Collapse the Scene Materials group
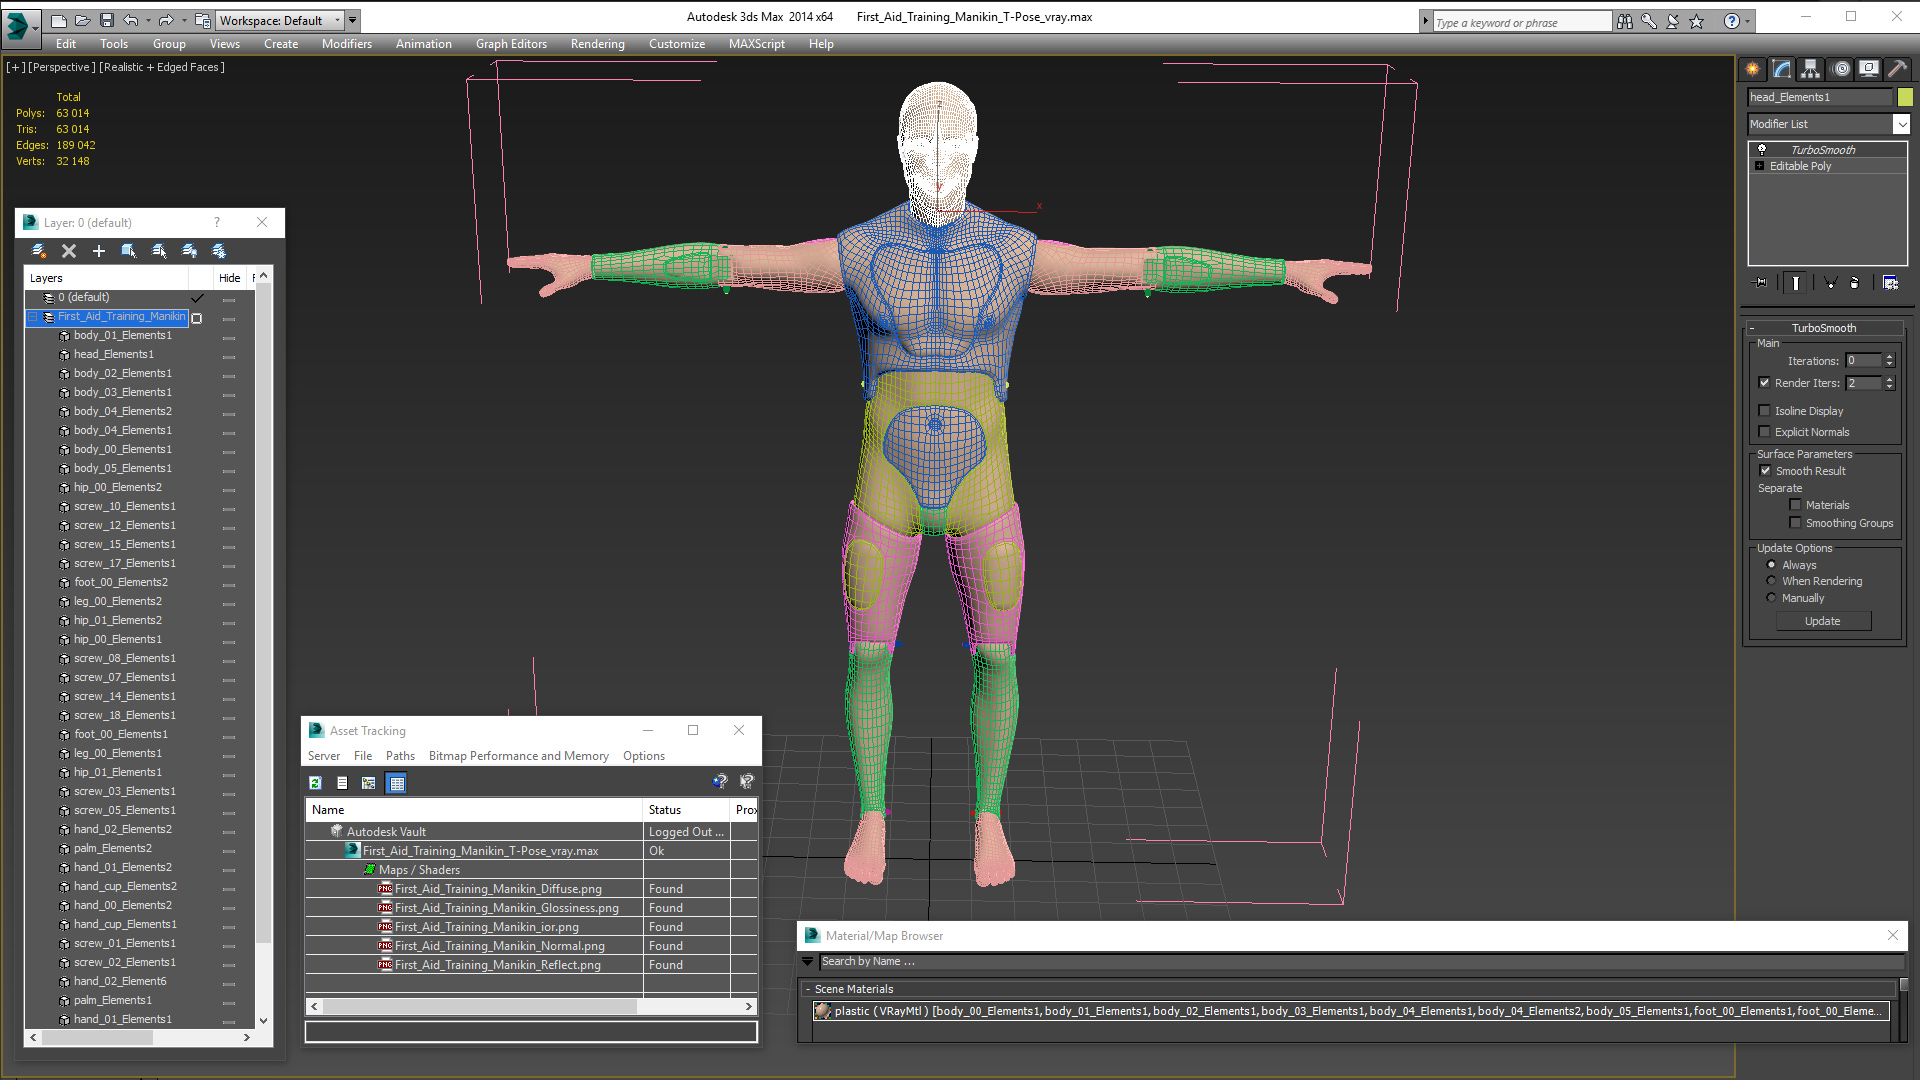The image size is (1920, 1080). pos(808,989)
